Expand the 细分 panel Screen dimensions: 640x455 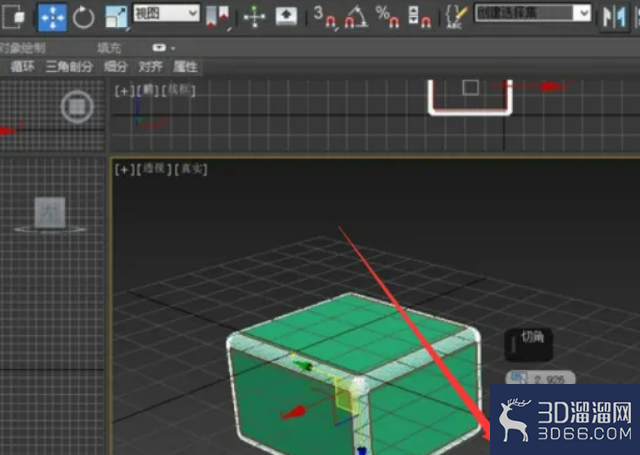click(116, 67)
